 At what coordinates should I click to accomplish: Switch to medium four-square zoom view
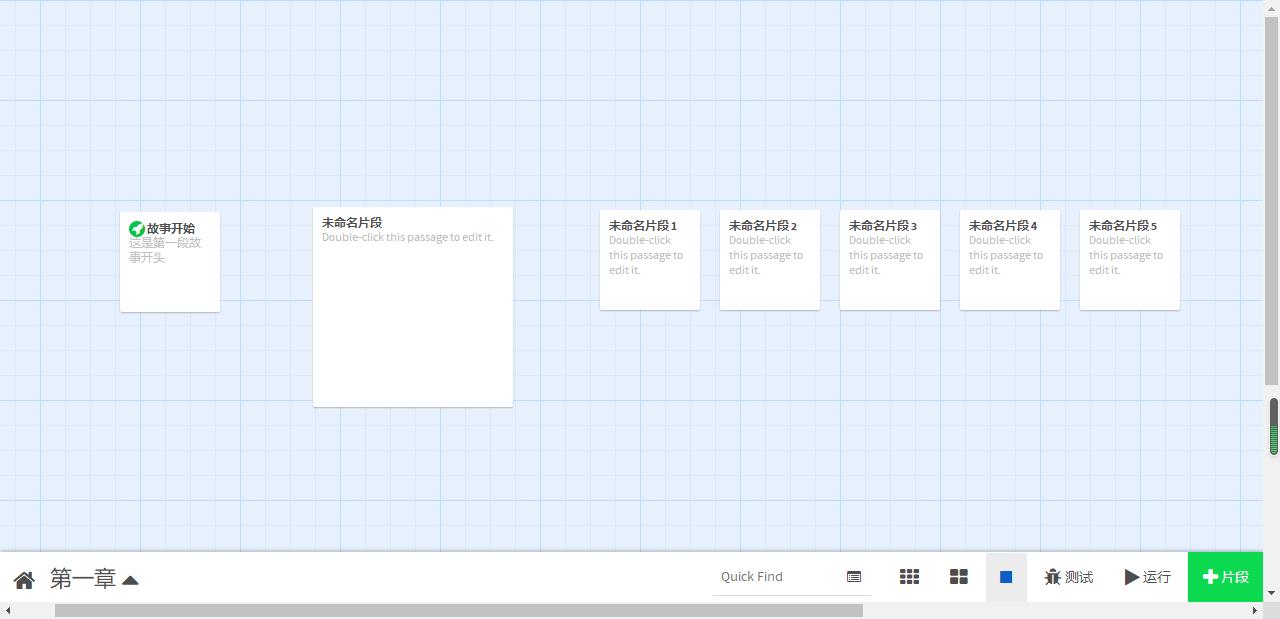(958, 577)
